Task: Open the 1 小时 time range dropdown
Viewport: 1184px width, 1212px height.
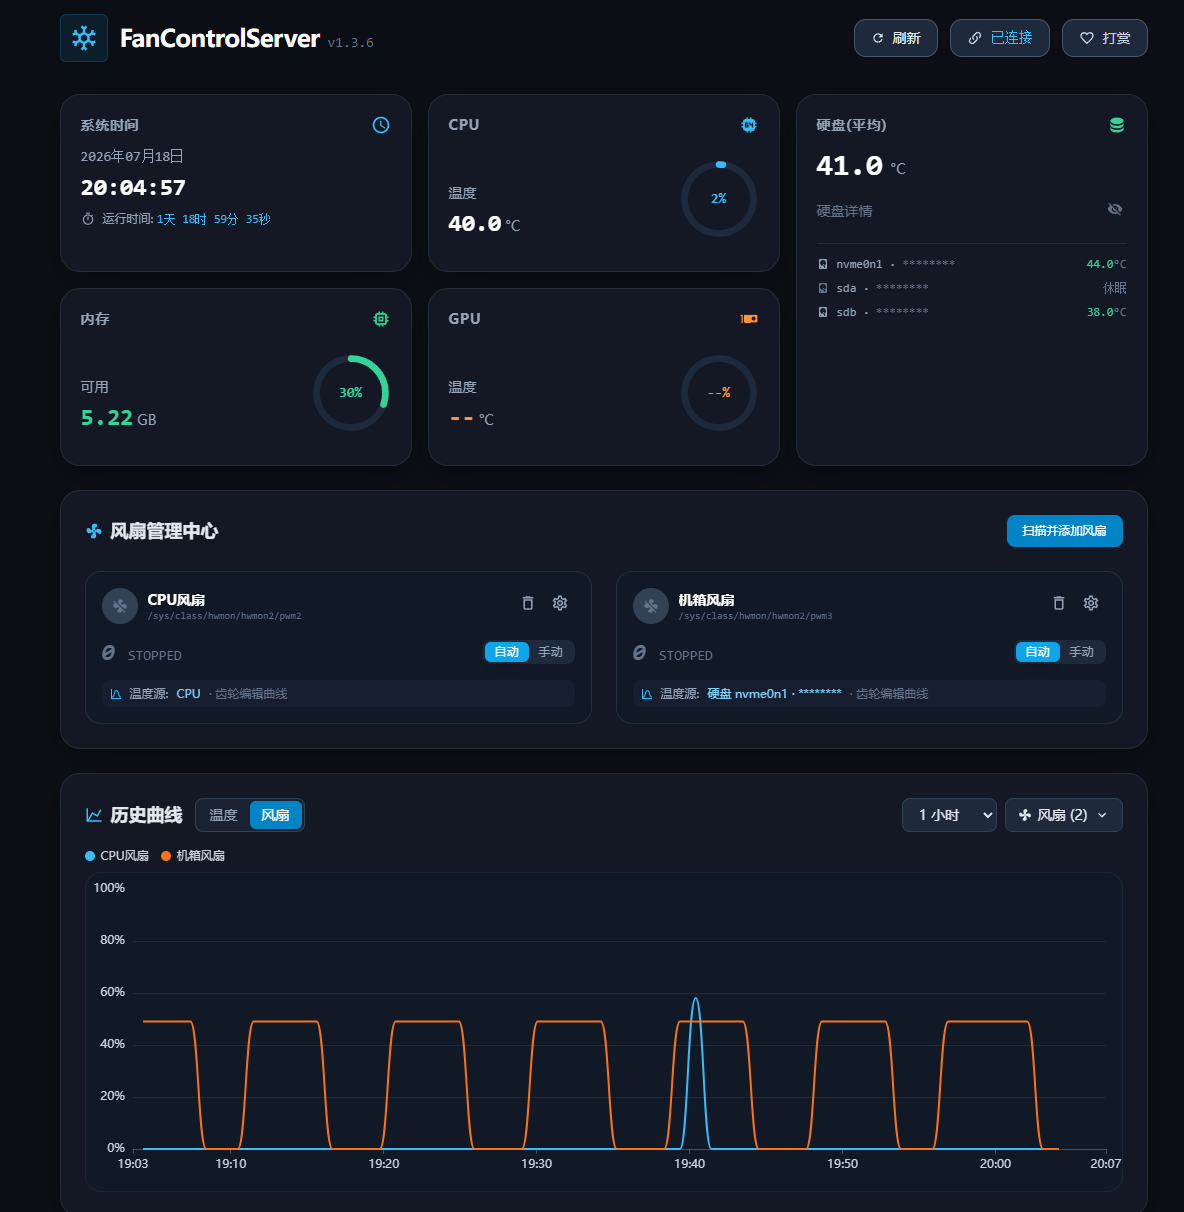Action: [949, 815]
